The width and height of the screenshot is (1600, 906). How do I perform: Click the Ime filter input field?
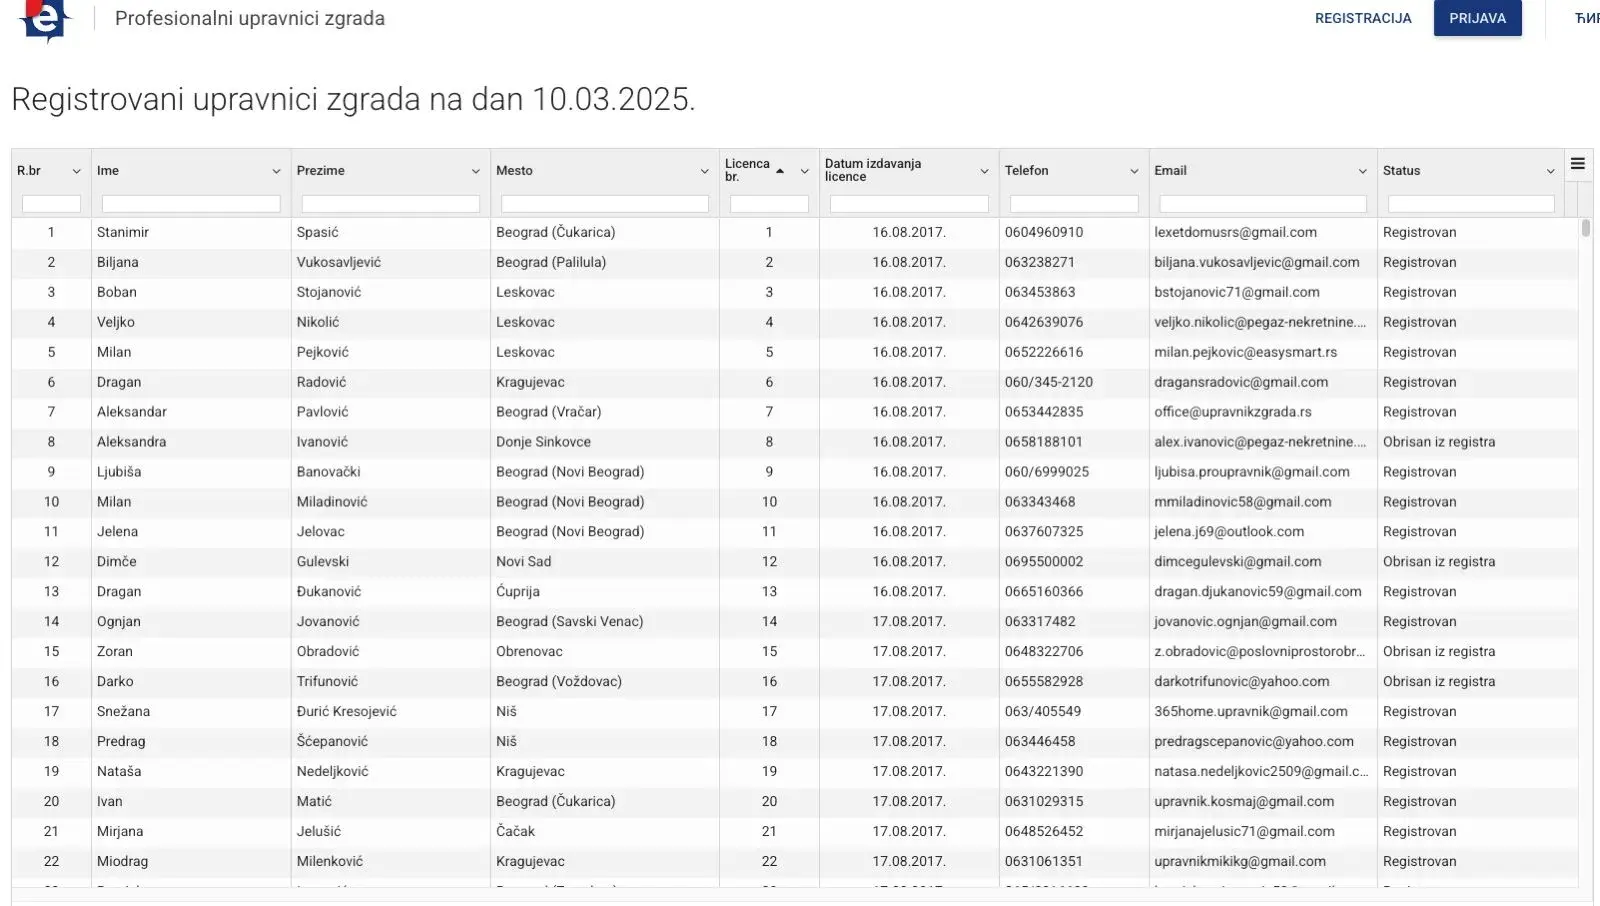[190, 203]
